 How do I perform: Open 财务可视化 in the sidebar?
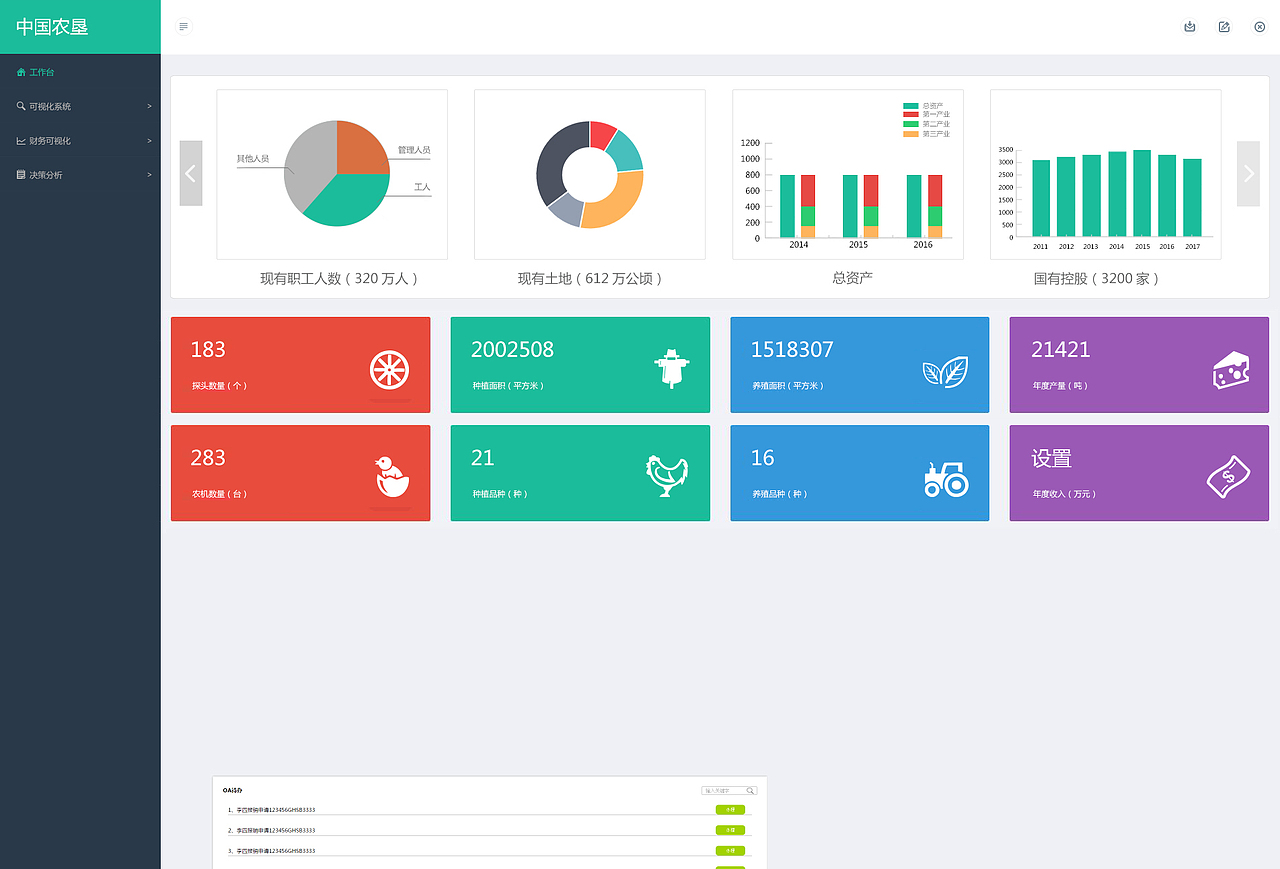(x=80, y=141)
